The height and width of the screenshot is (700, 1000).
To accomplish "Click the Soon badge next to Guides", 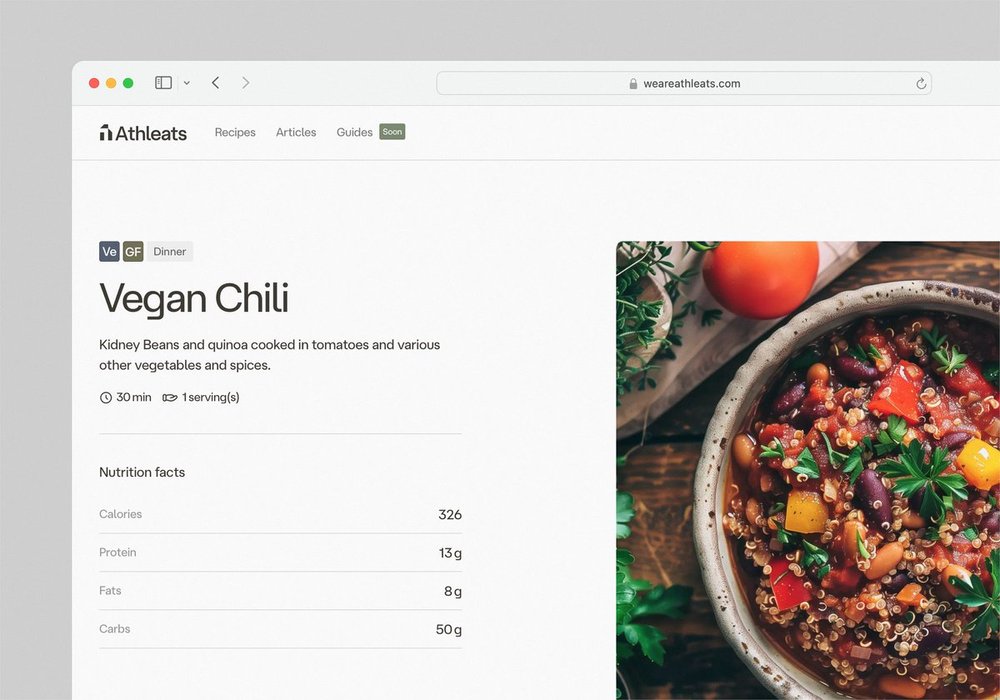I will point(392,132).
